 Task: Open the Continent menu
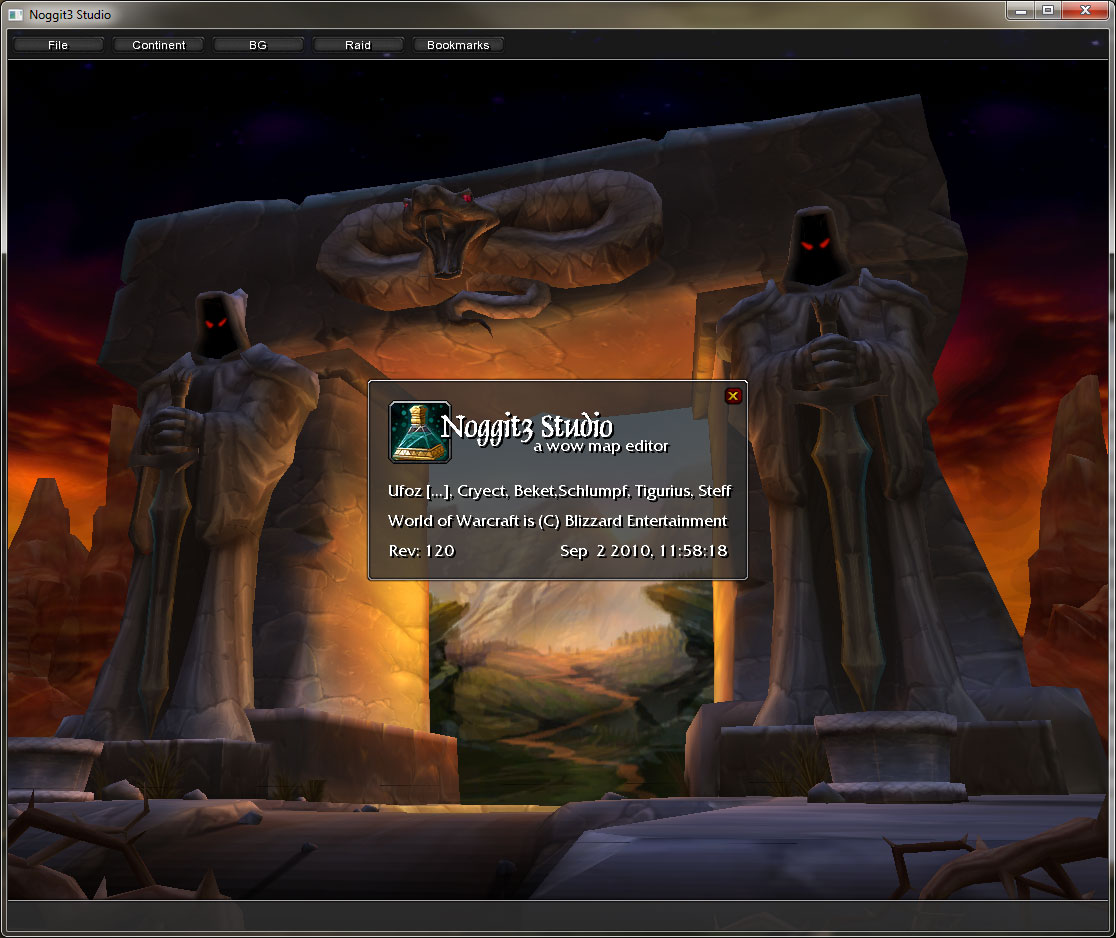click(158, 45)
